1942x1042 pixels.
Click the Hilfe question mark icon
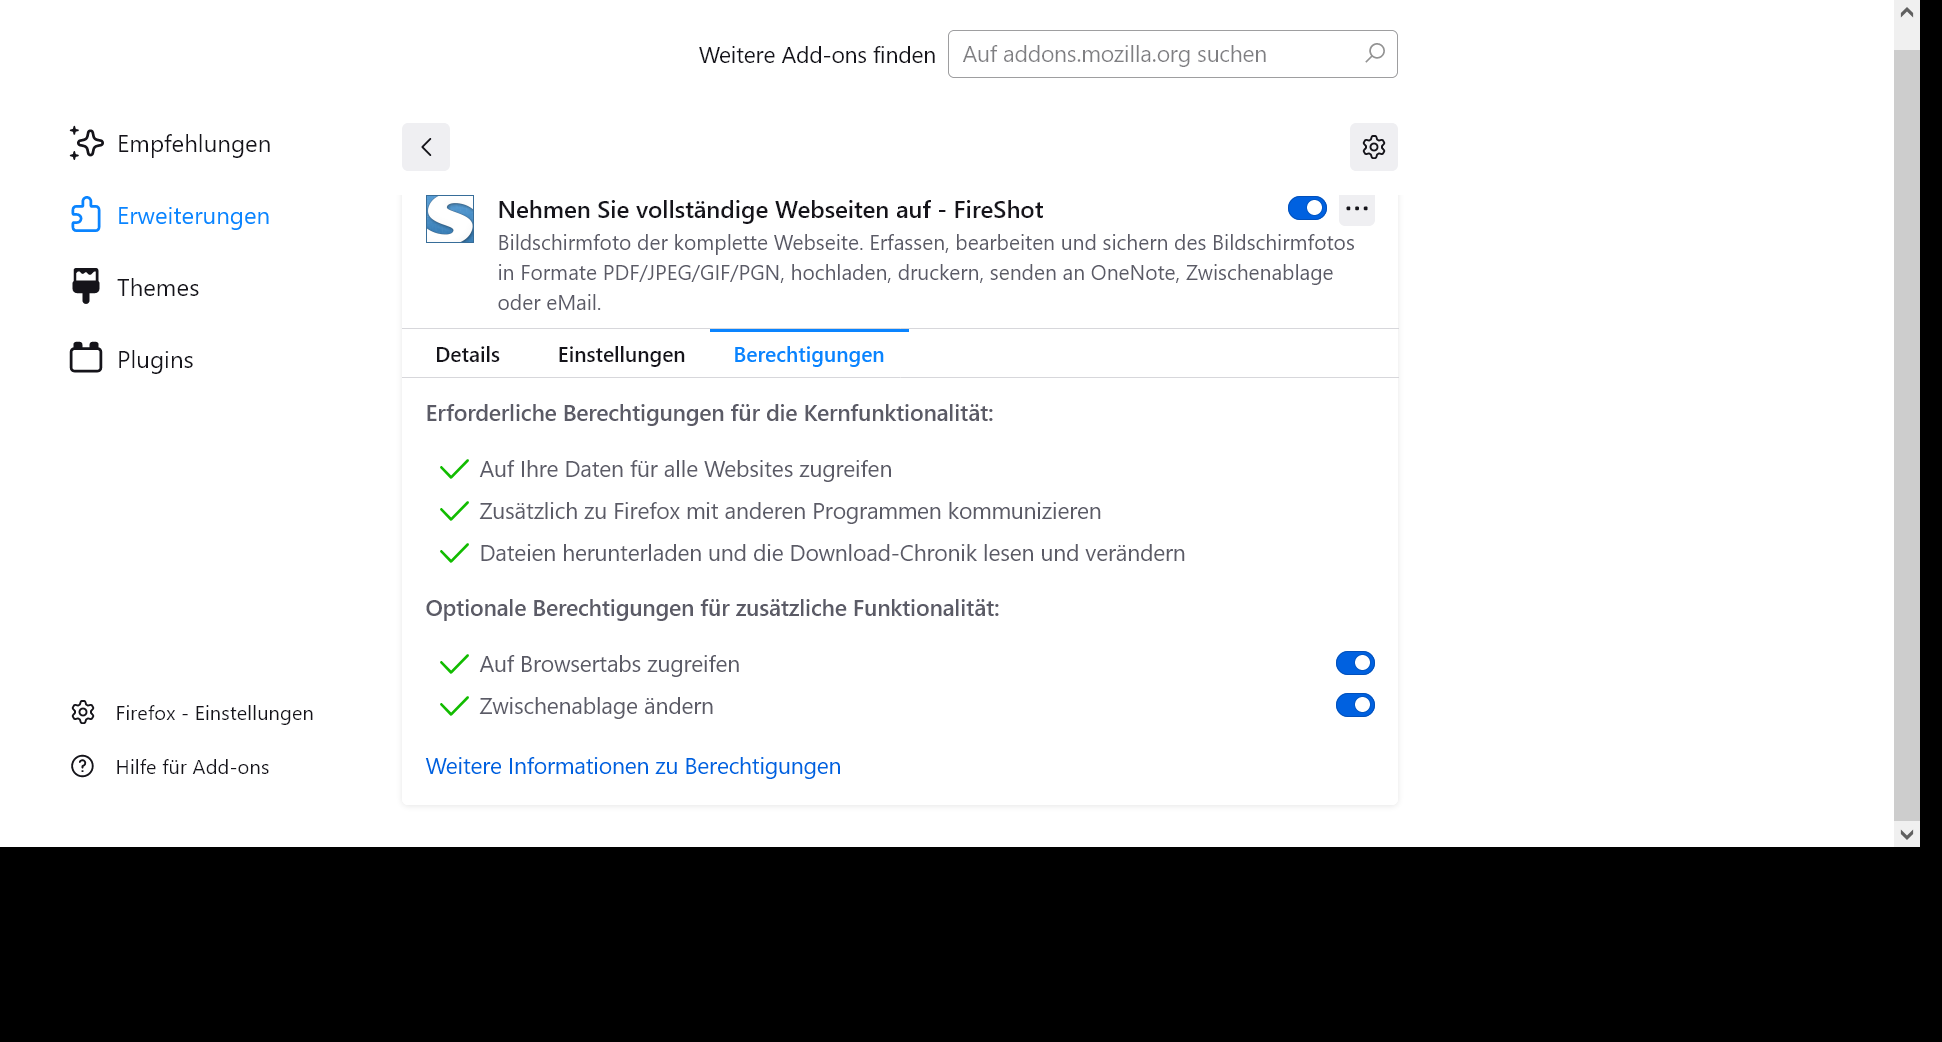[83, 766]
